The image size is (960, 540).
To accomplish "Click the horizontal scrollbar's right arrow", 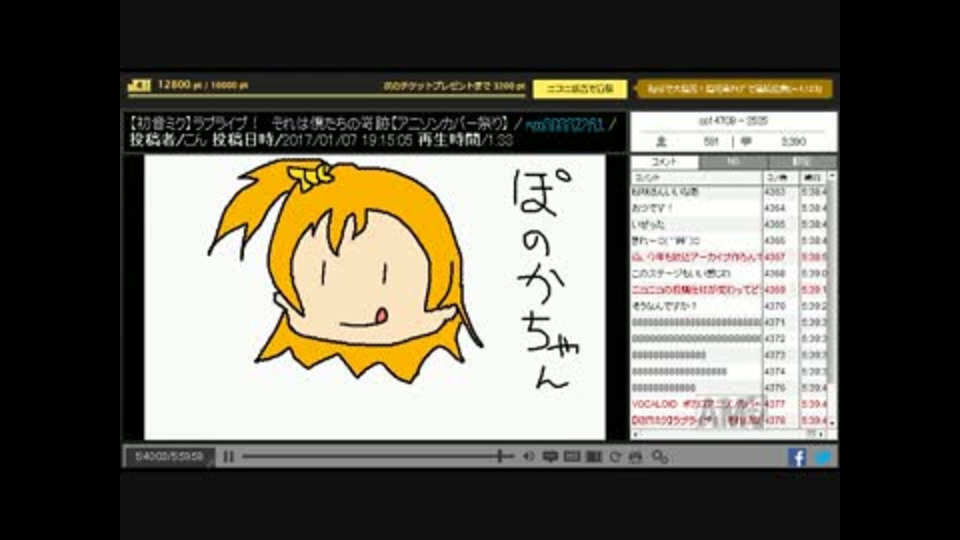I will (821, 434).
